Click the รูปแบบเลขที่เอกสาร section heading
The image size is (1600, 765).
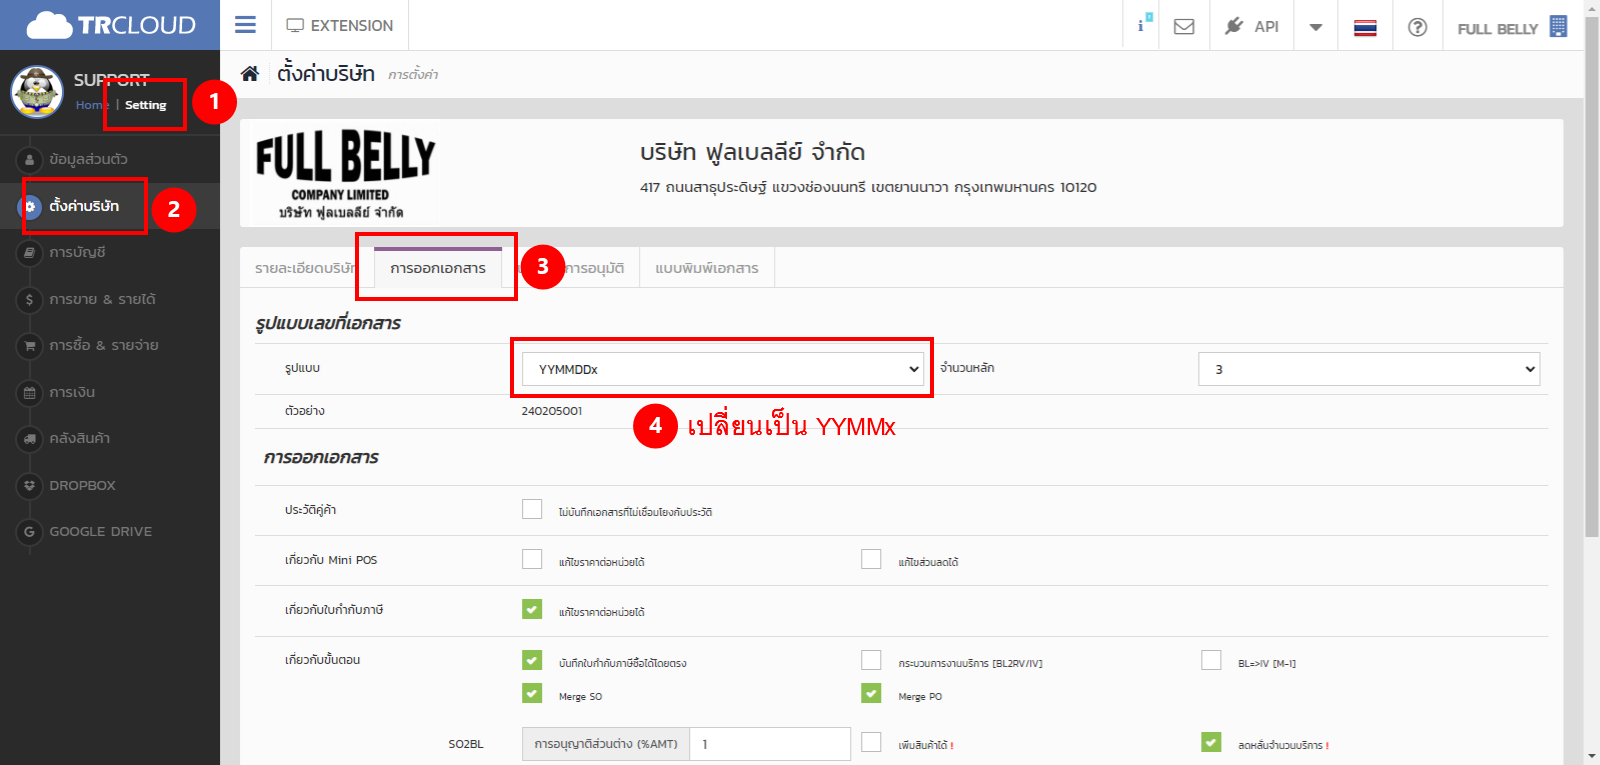coord(328,323)
